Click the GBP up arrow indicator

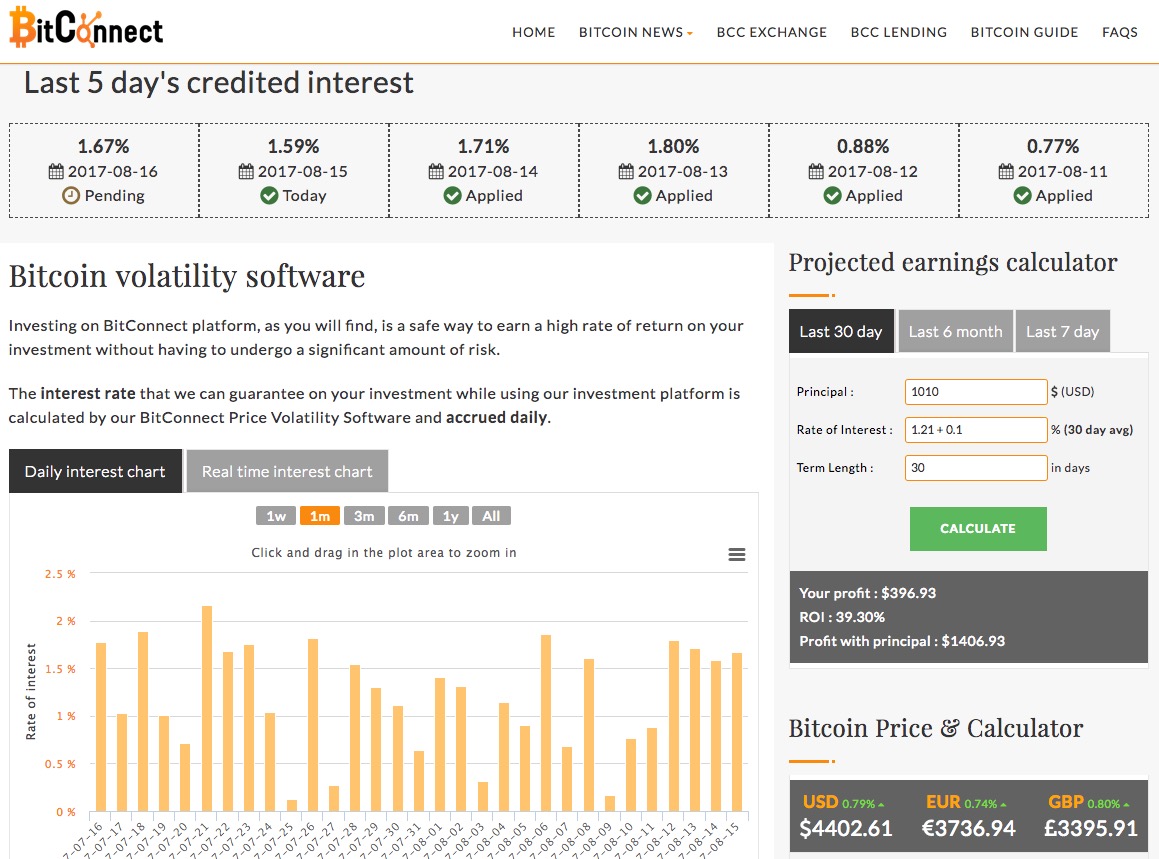click(1126, 804)
